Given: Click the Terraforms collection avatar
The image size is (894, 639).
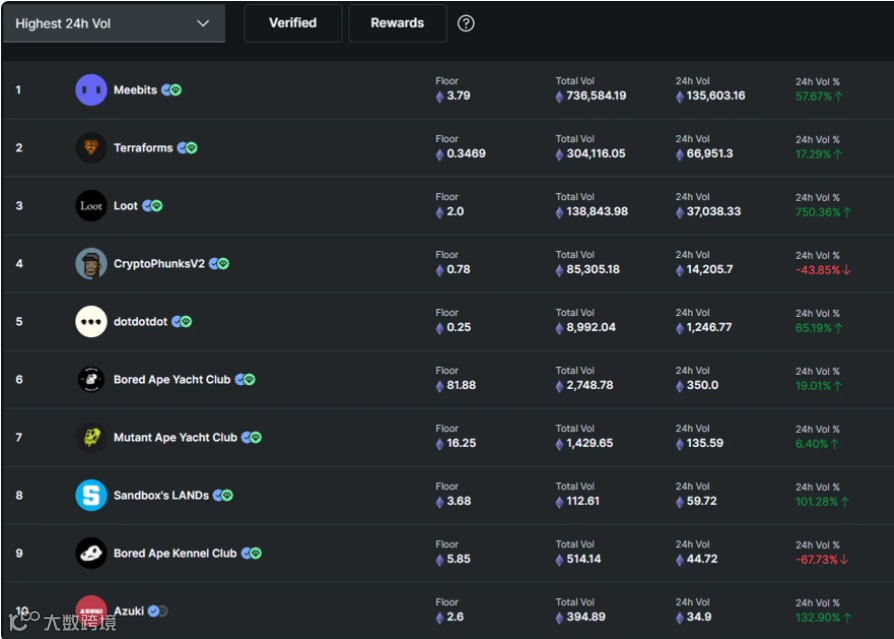Looking at the screenshot, I should (x=91, y=148).
